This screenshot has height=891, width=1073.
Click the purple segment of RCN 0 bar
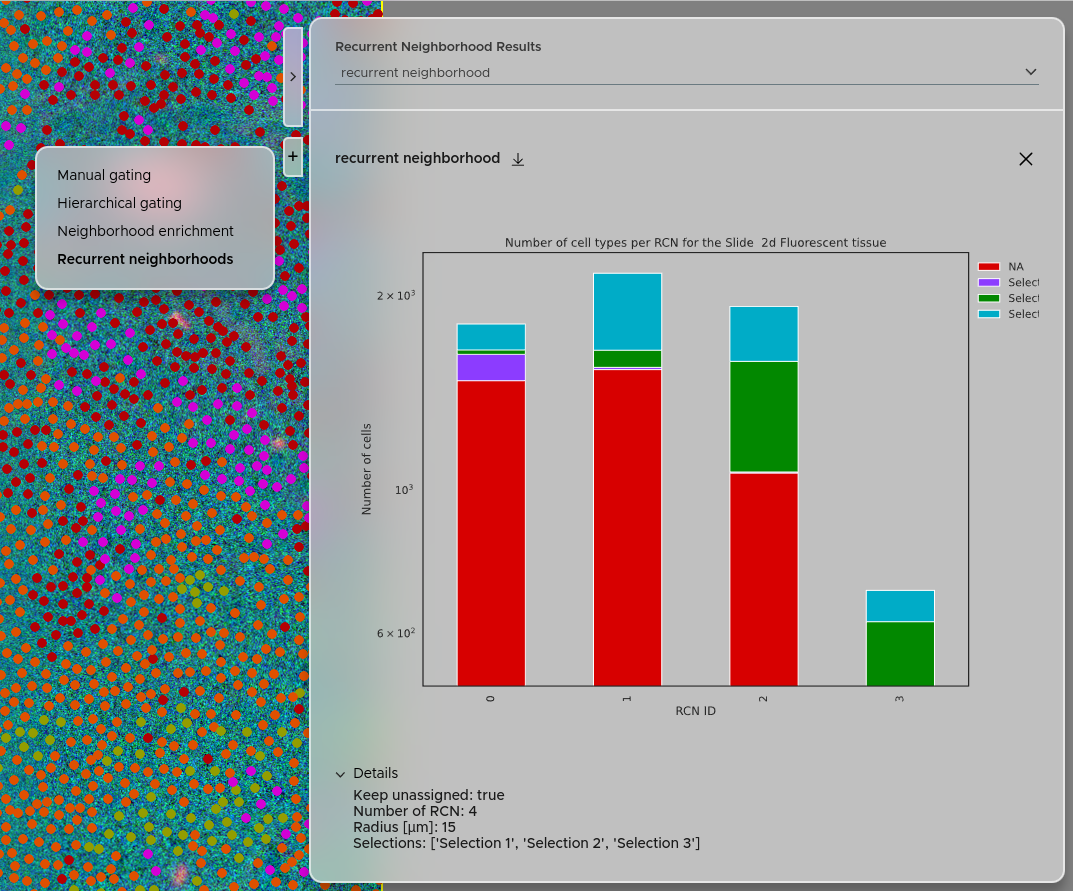pos(491,367)
